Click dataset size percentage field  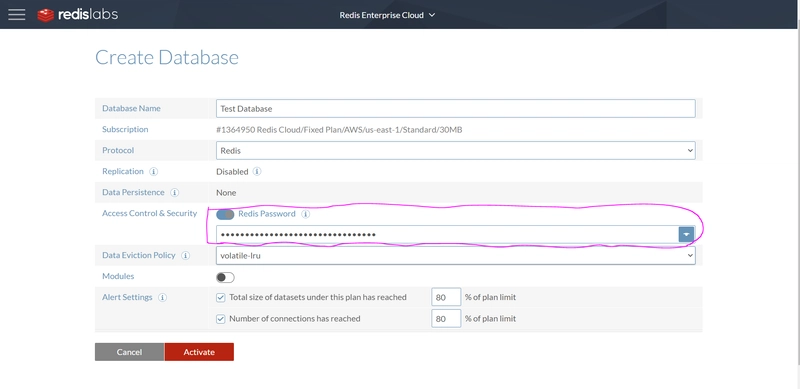point(446,297)
